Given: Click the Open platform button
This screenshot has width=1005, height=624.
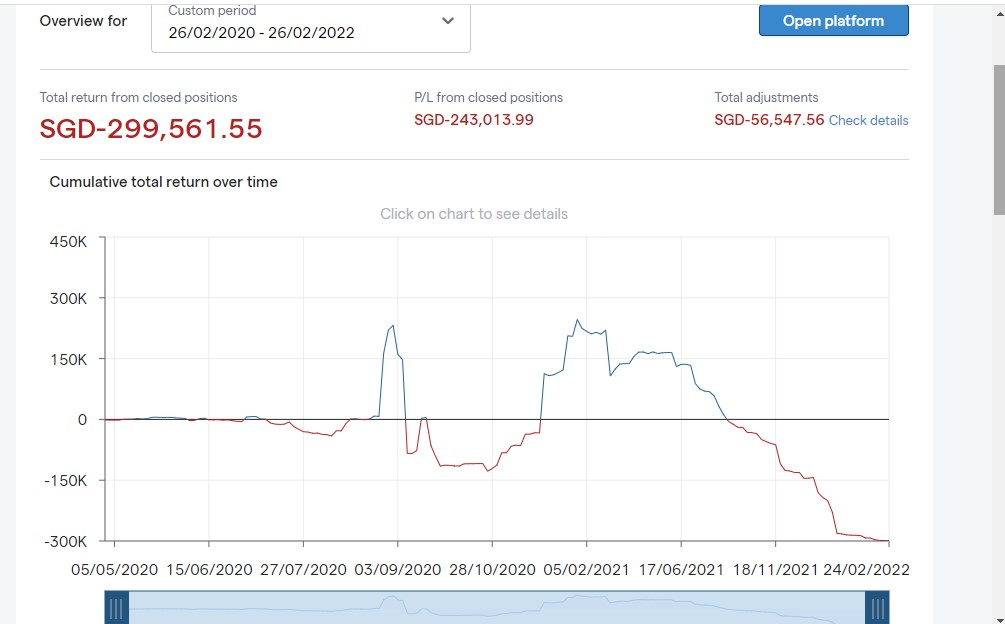Looking at the screenshot, I should (x=833, y=21).
